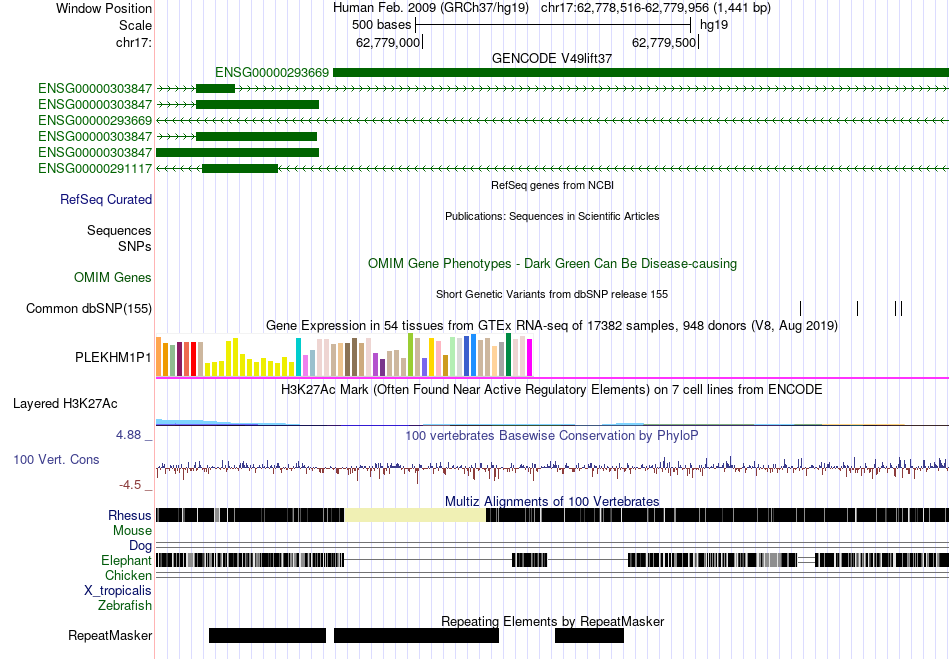Image resolution: width=950 pixels, height=659 pixels.
Task: Click the chr17:62,778,516-62,779,956 position text
Action: [656, 8]
